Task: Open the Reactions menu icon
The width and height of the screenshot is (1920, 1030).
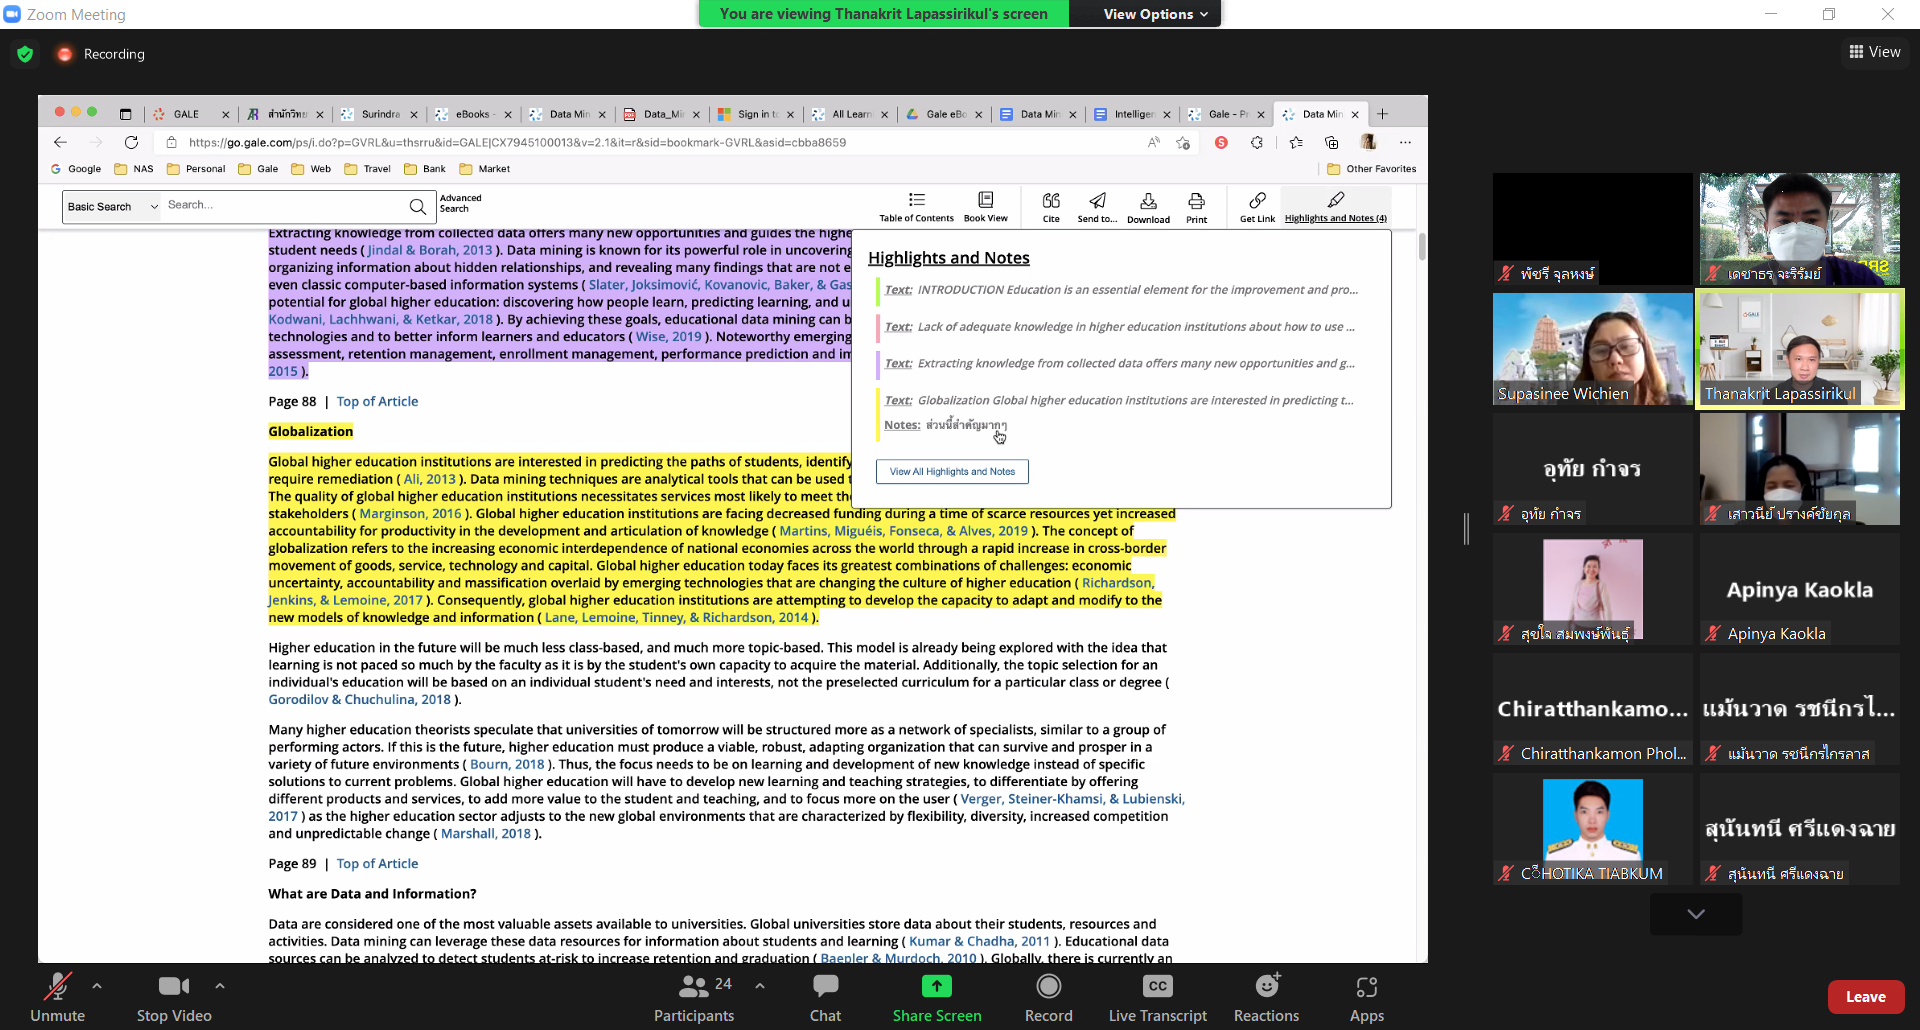Action: [1266, 987]
